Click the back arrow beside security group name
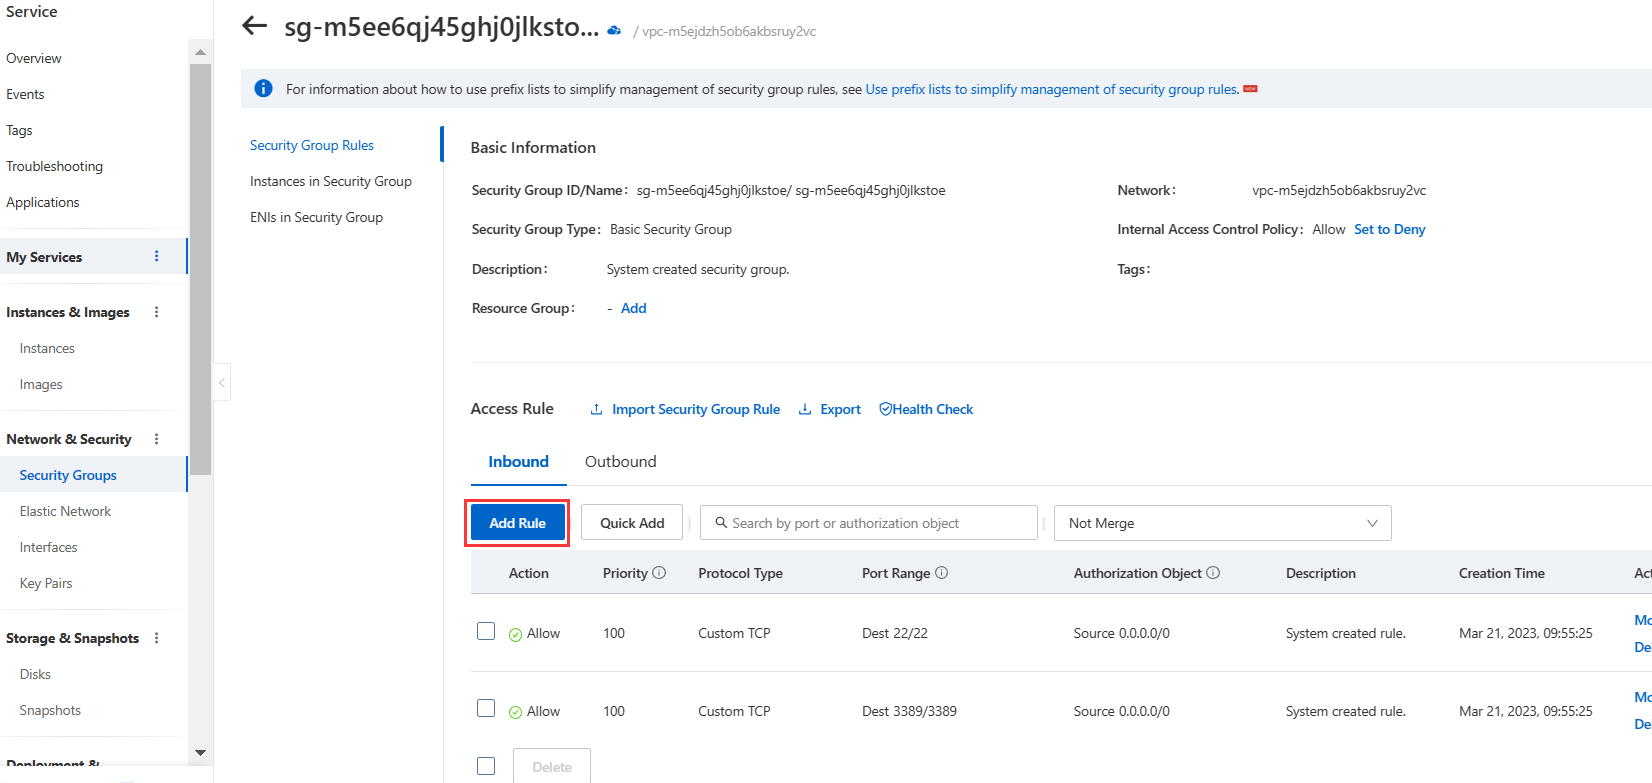The image size is (1652, 783). click(255, 26)
